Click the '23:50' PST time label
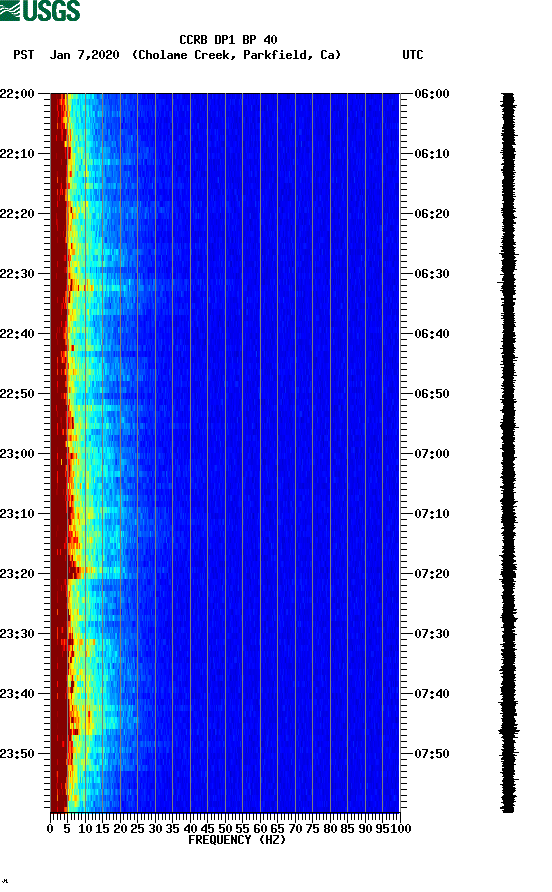This screenshot has height=892, width=552. (17, 754)
